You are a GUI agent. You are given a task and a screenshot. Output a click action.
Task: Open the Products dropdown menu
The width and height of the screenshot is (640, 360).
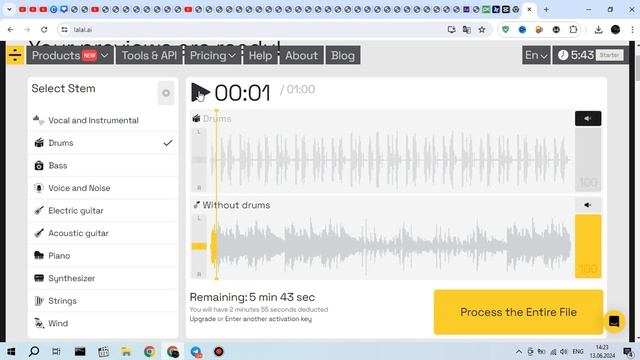pyautogui.click(x=70, y=56)
